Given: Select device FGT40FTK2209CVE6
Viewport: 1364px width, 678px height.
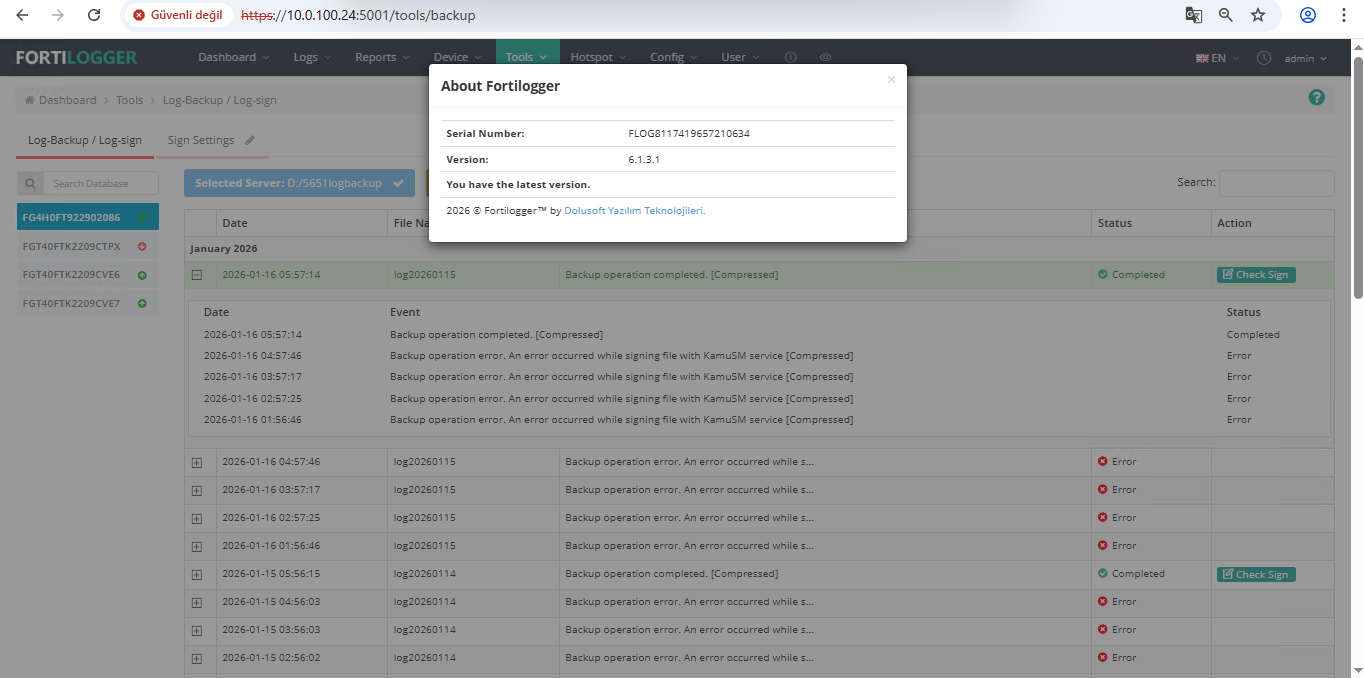Looking at the screenshot, I should click(x=88, y=274).
